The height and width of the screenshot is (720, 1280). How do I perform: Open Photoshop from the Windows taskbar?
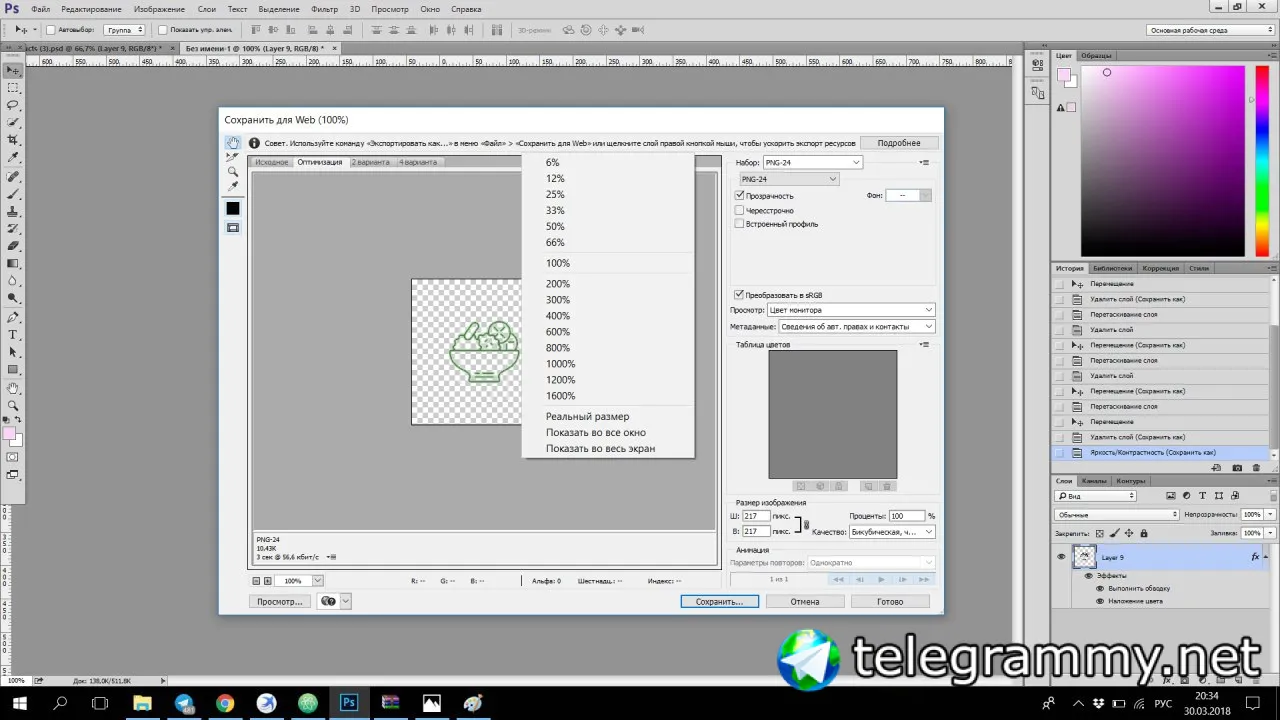[348, 703]
